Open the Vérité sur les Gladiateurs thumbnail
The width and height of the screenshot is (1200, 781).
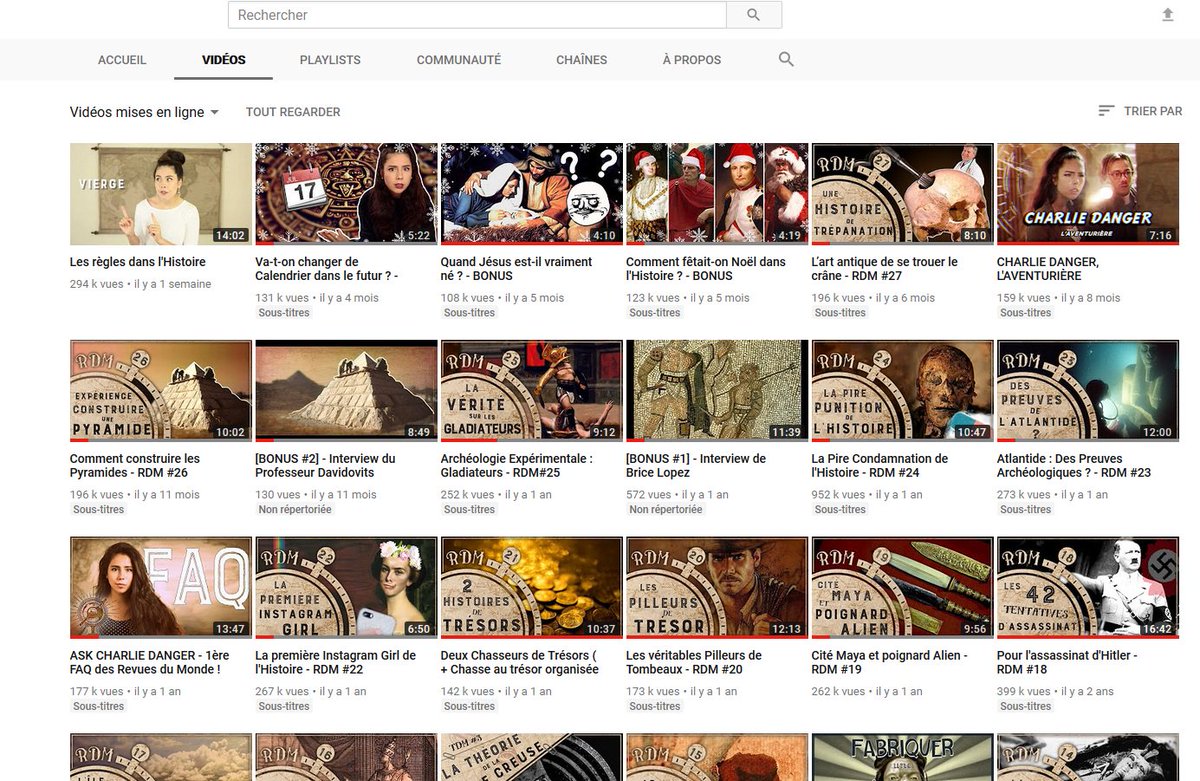[531, 391]
